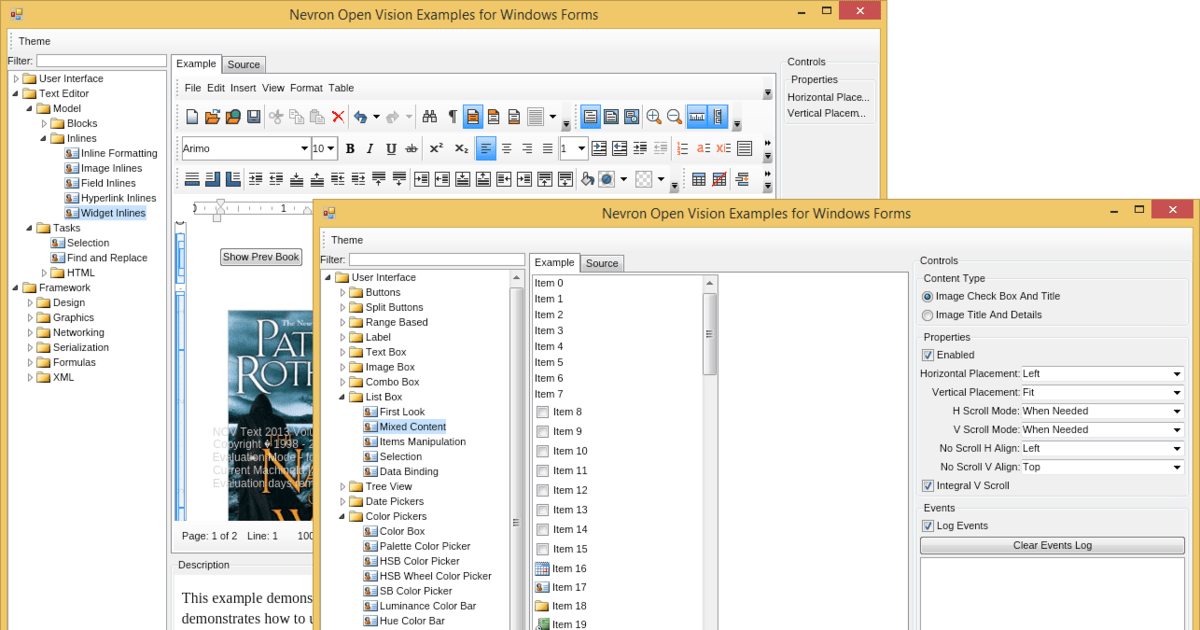The height and width of the screenshot is (630, 1200).
Task: Toggle Bold formatting
Action: coord(350,149)
